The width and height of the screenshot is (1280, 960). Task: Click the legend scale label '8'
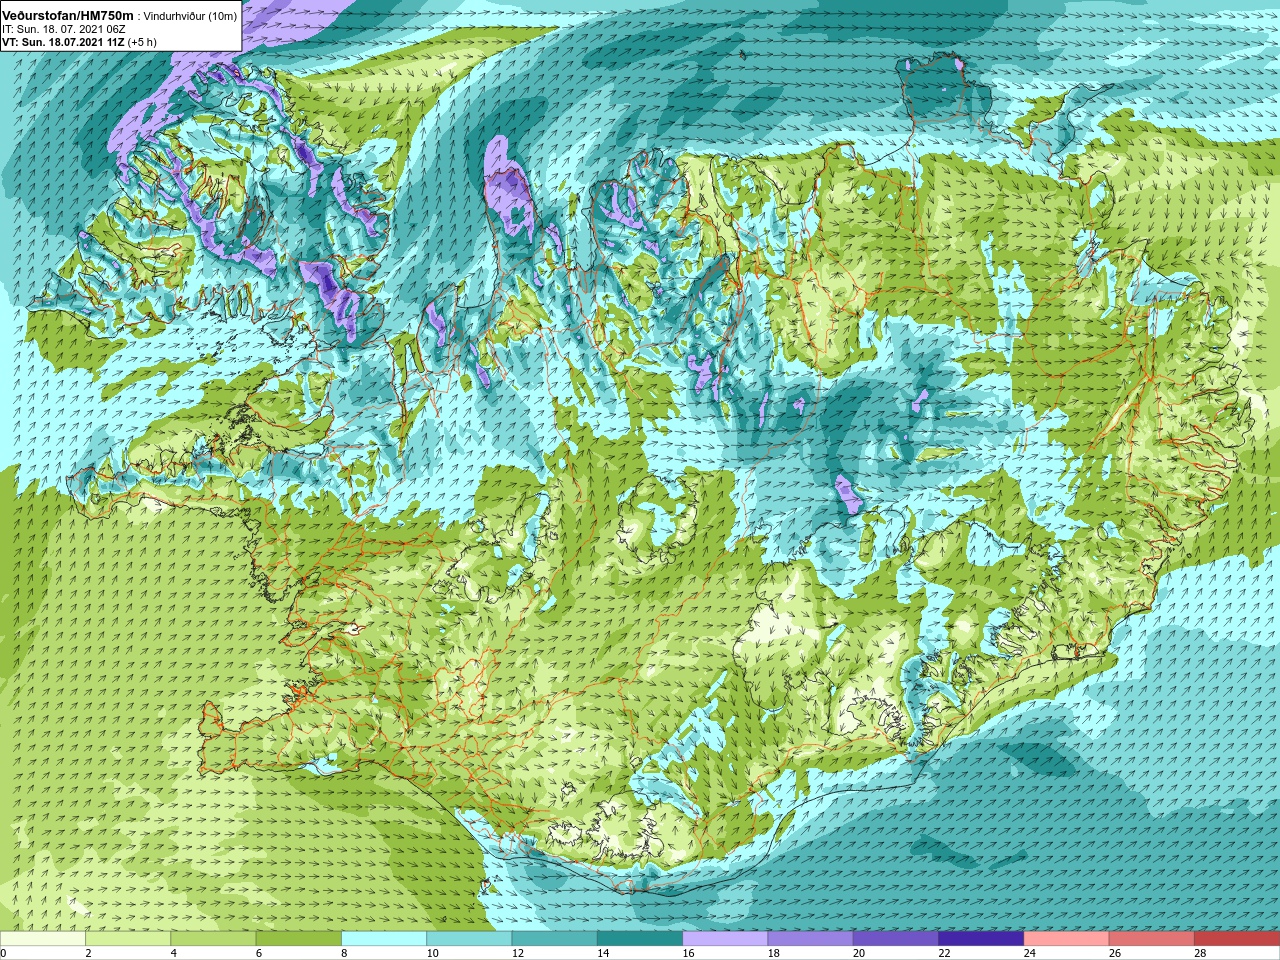(345, 954)
